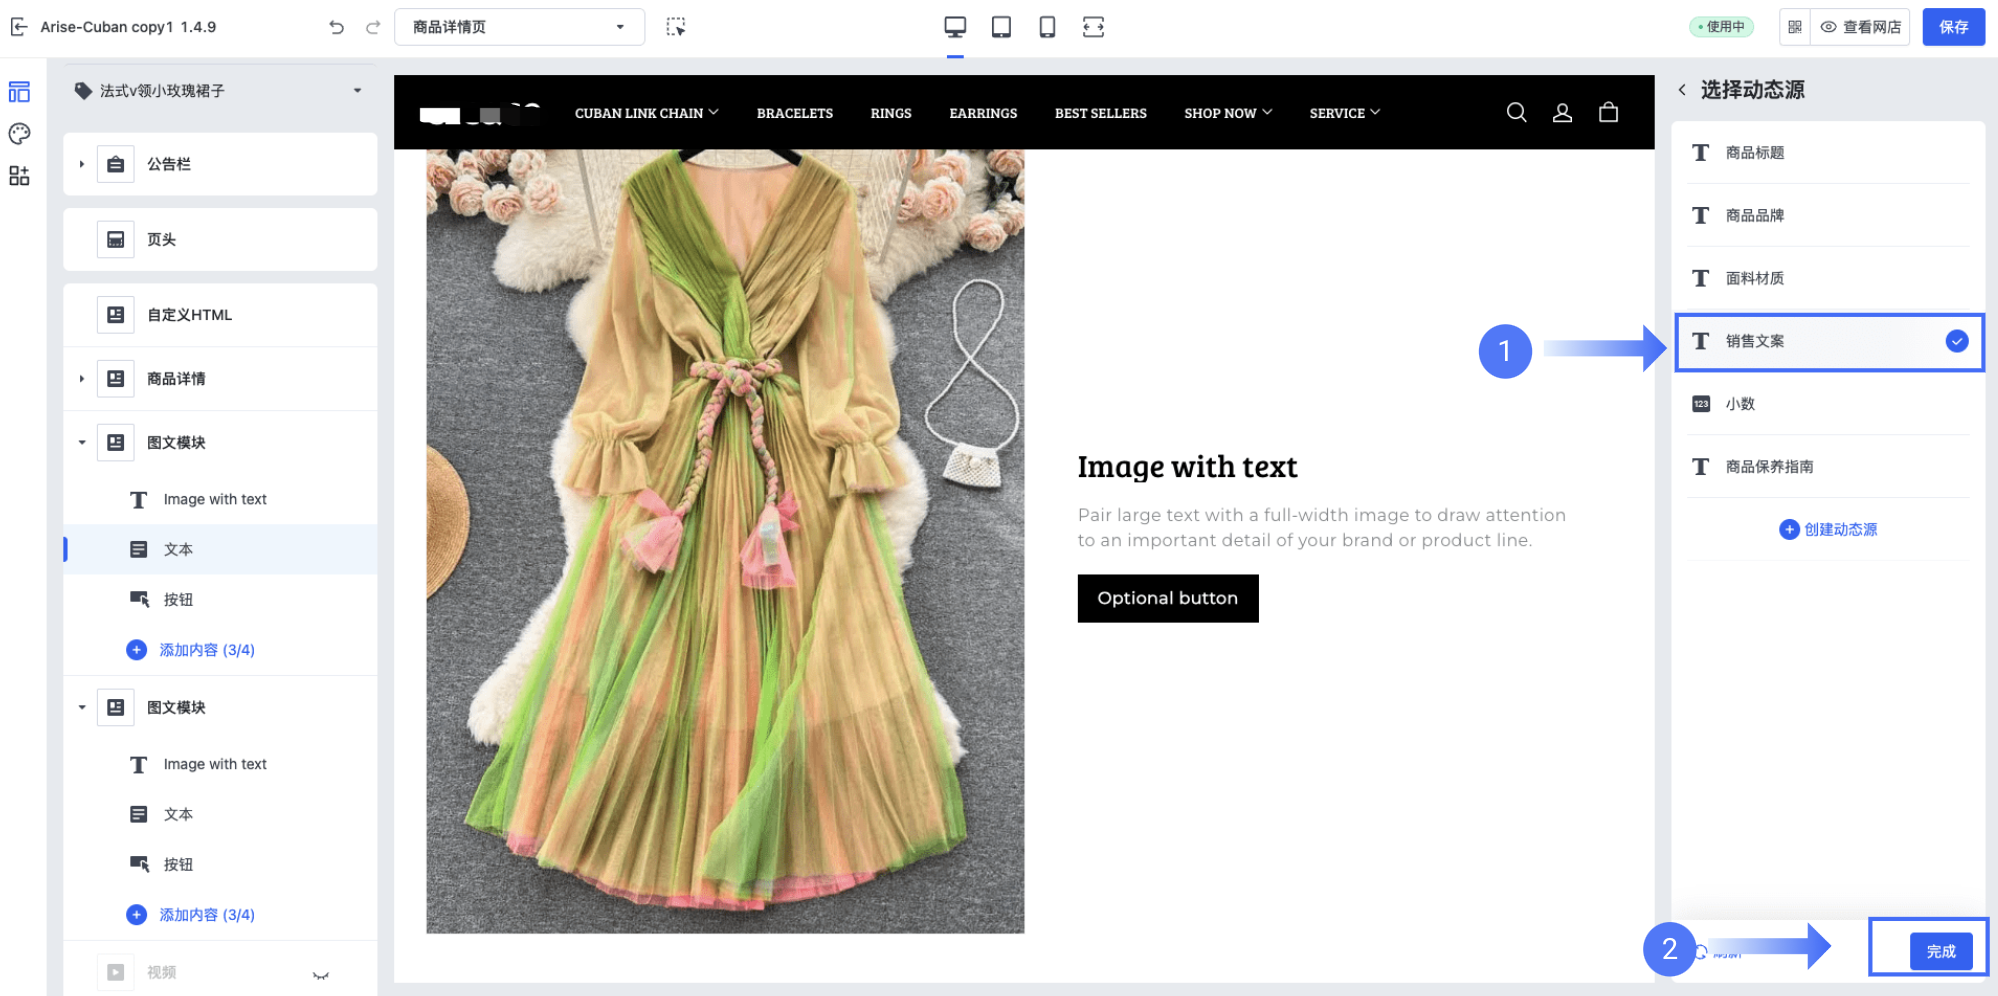The width and height of the screenshot is (1998, 996).
Task: Open the store QR code icon
Action: click(x=1795, y=27)
